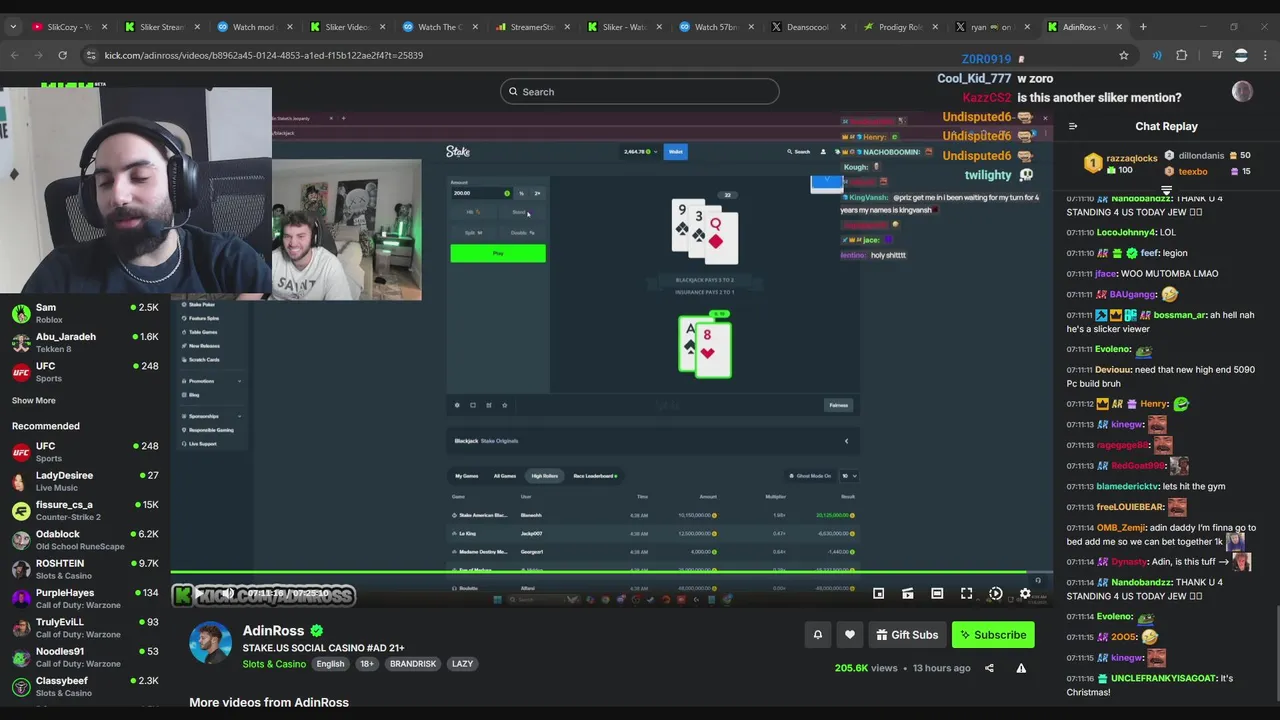Follow AdinRoss with heart icon

pos(850,634)
